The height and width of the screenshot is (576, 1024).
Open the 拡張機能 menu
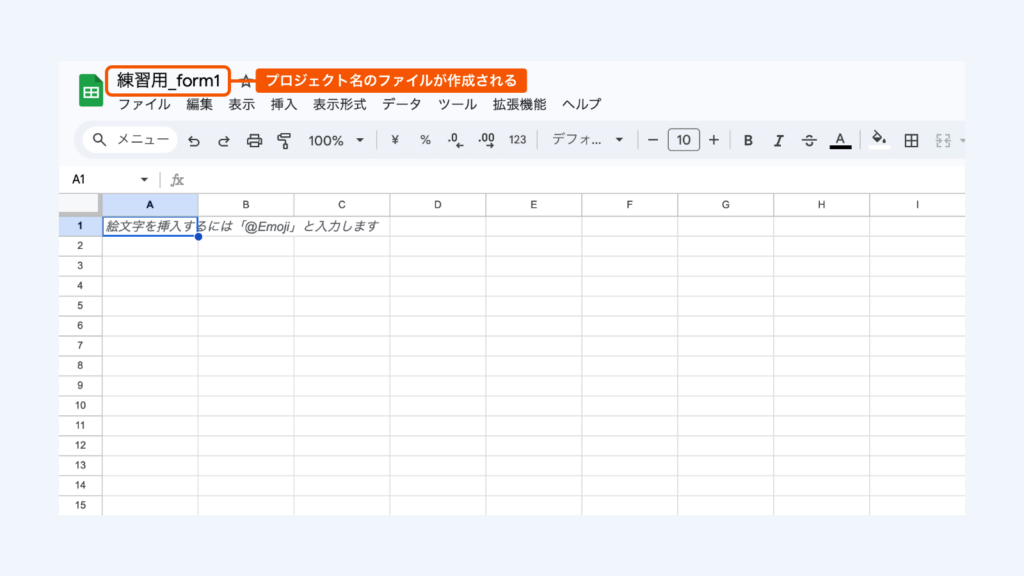[519, 104]
